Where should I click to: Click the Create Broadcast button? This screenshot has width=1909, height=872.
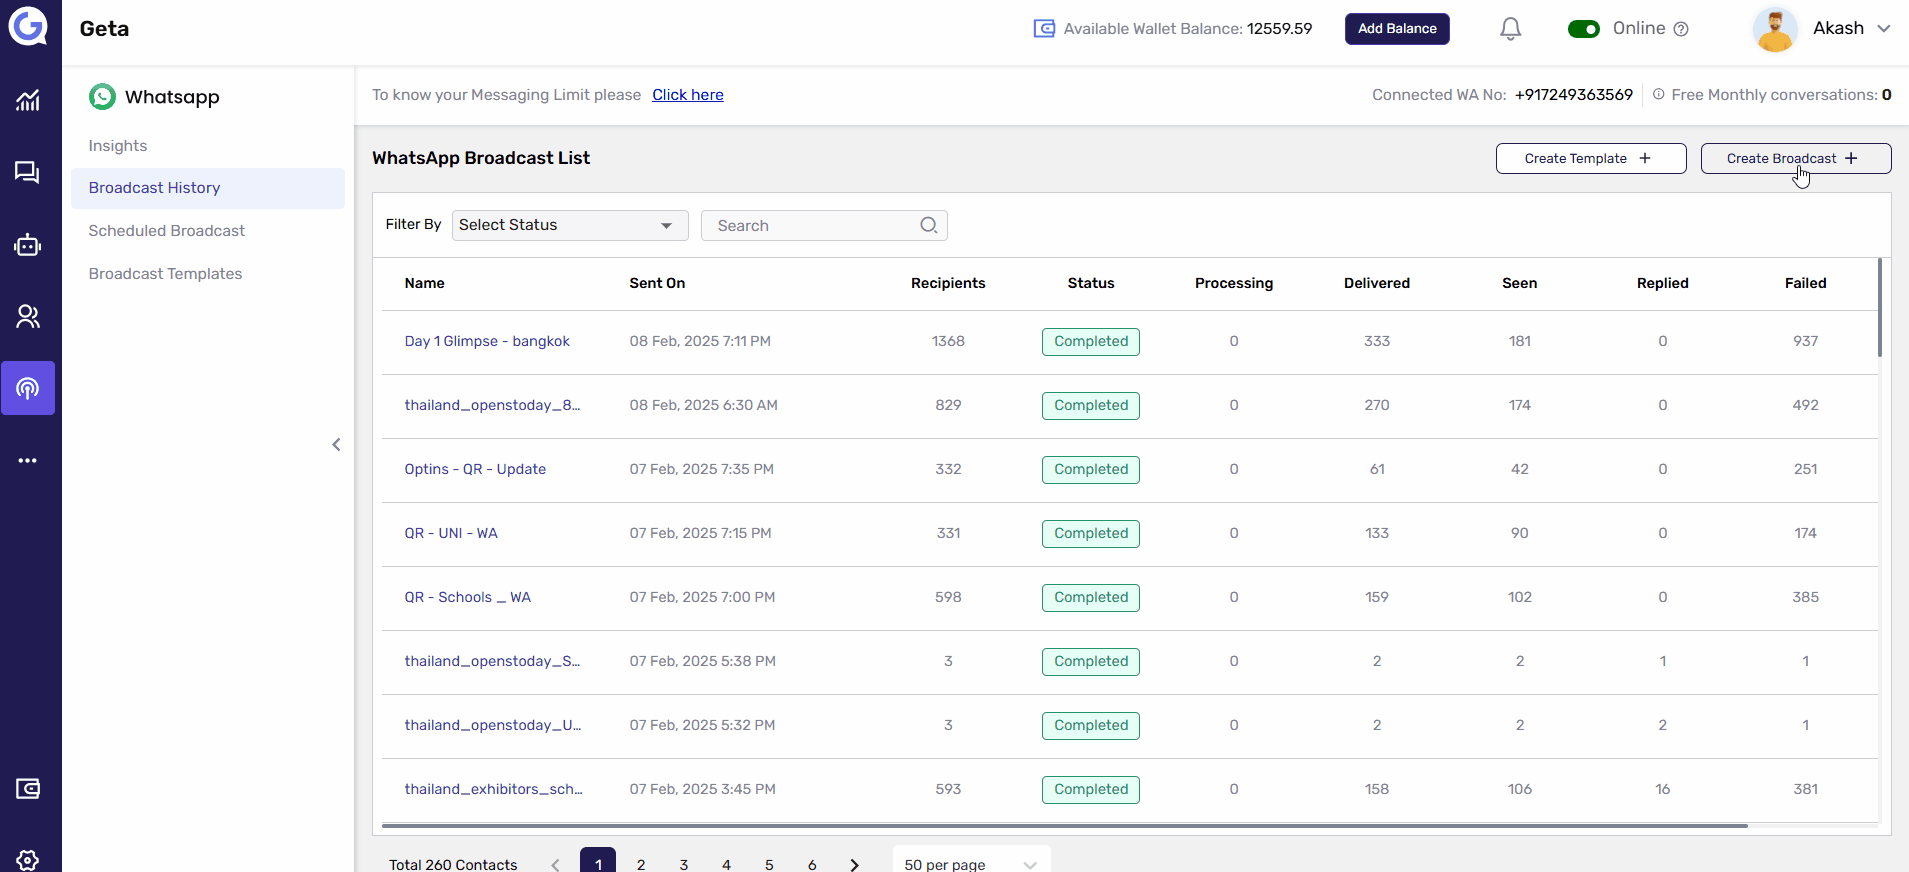click(1795, 159)
